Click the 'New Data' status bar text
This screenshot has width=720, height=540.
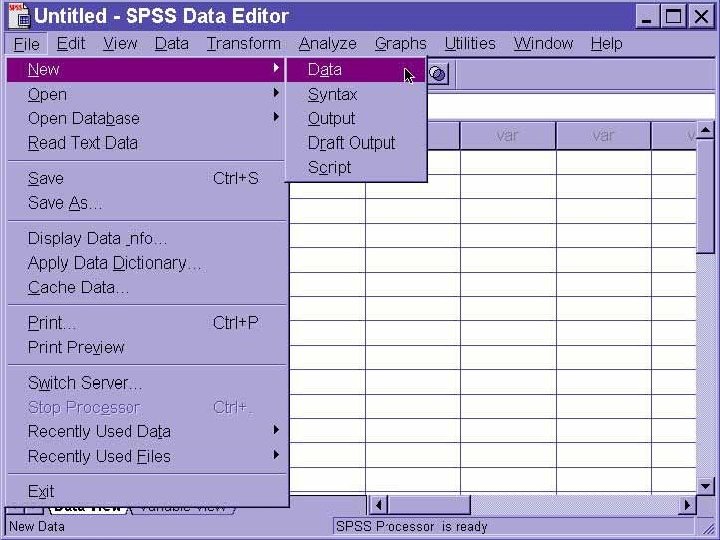pos(37,526)
